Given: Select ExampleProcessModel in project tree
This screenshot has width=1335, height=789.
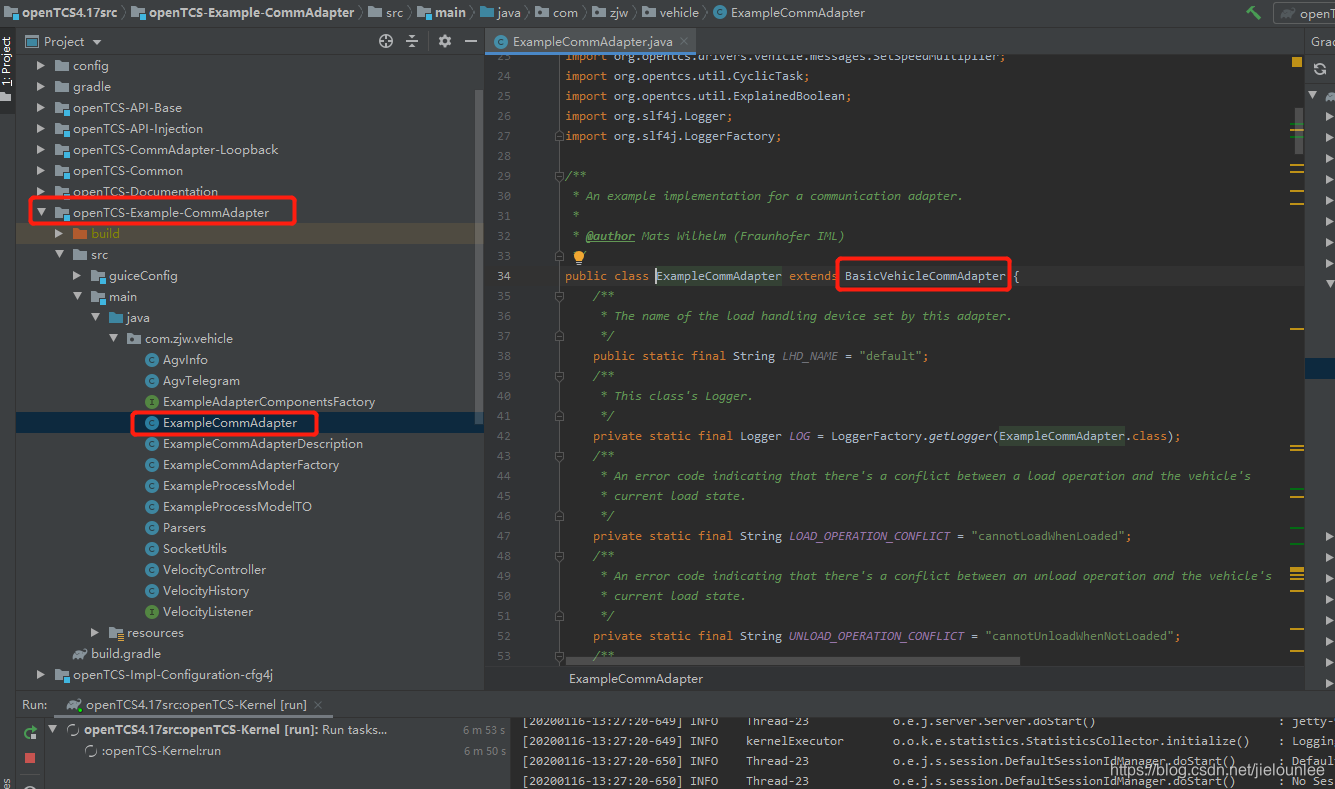Looking at the screenshot, I should pyautogui.click(x=229, y=486).
